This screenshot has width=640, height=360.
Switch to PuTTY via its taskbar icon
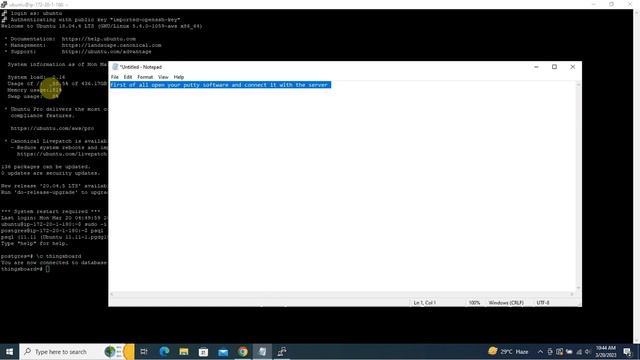tap(282, 351)
